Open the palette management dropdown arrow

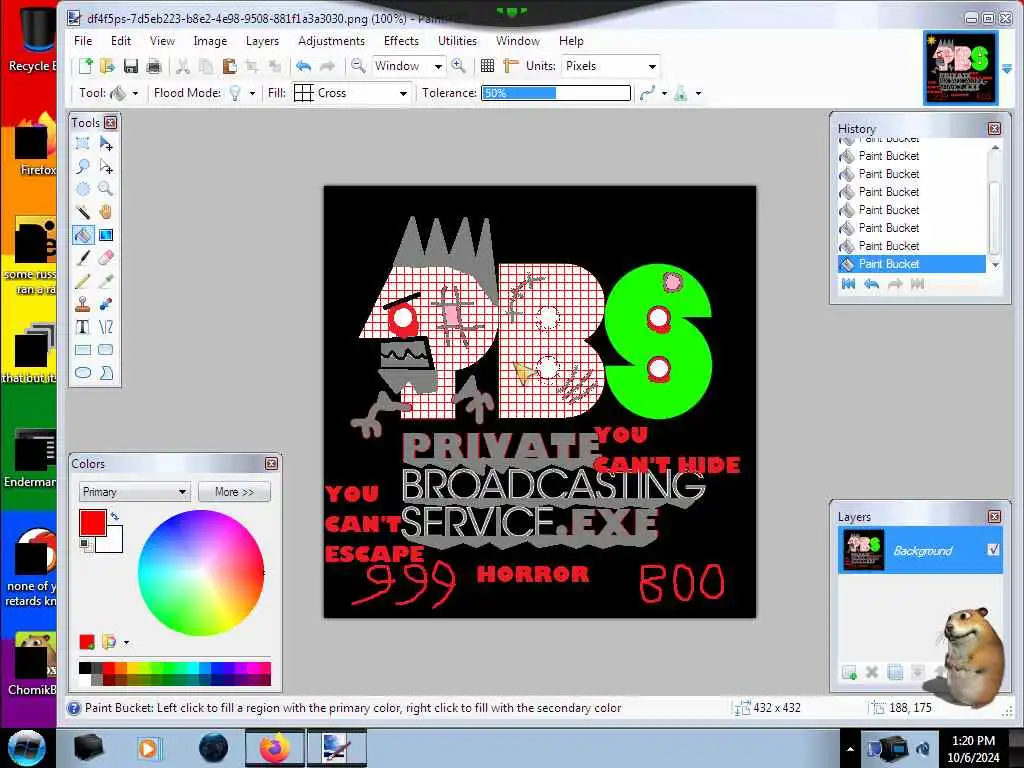(126, 643)
